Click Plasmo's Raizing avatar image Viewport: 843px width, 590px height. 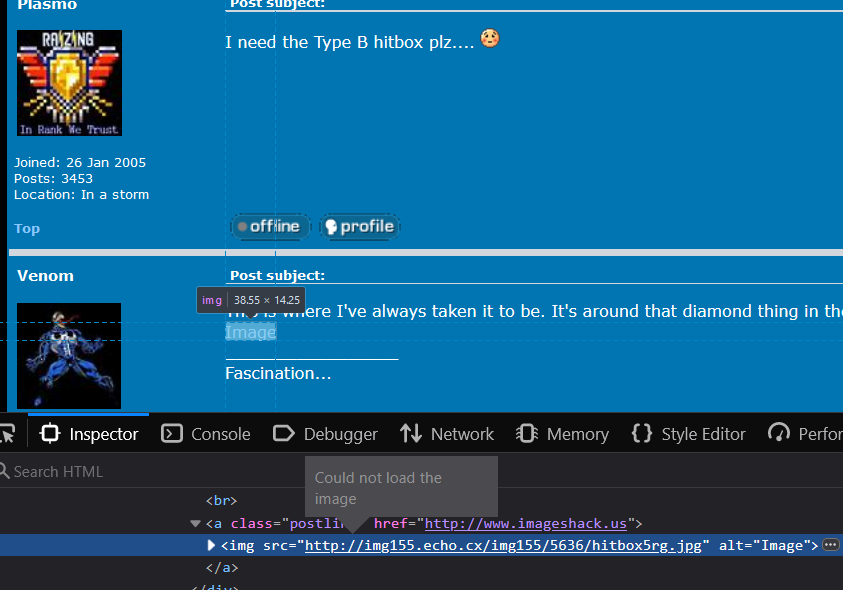pyautogui.click(x=69, y=83)
